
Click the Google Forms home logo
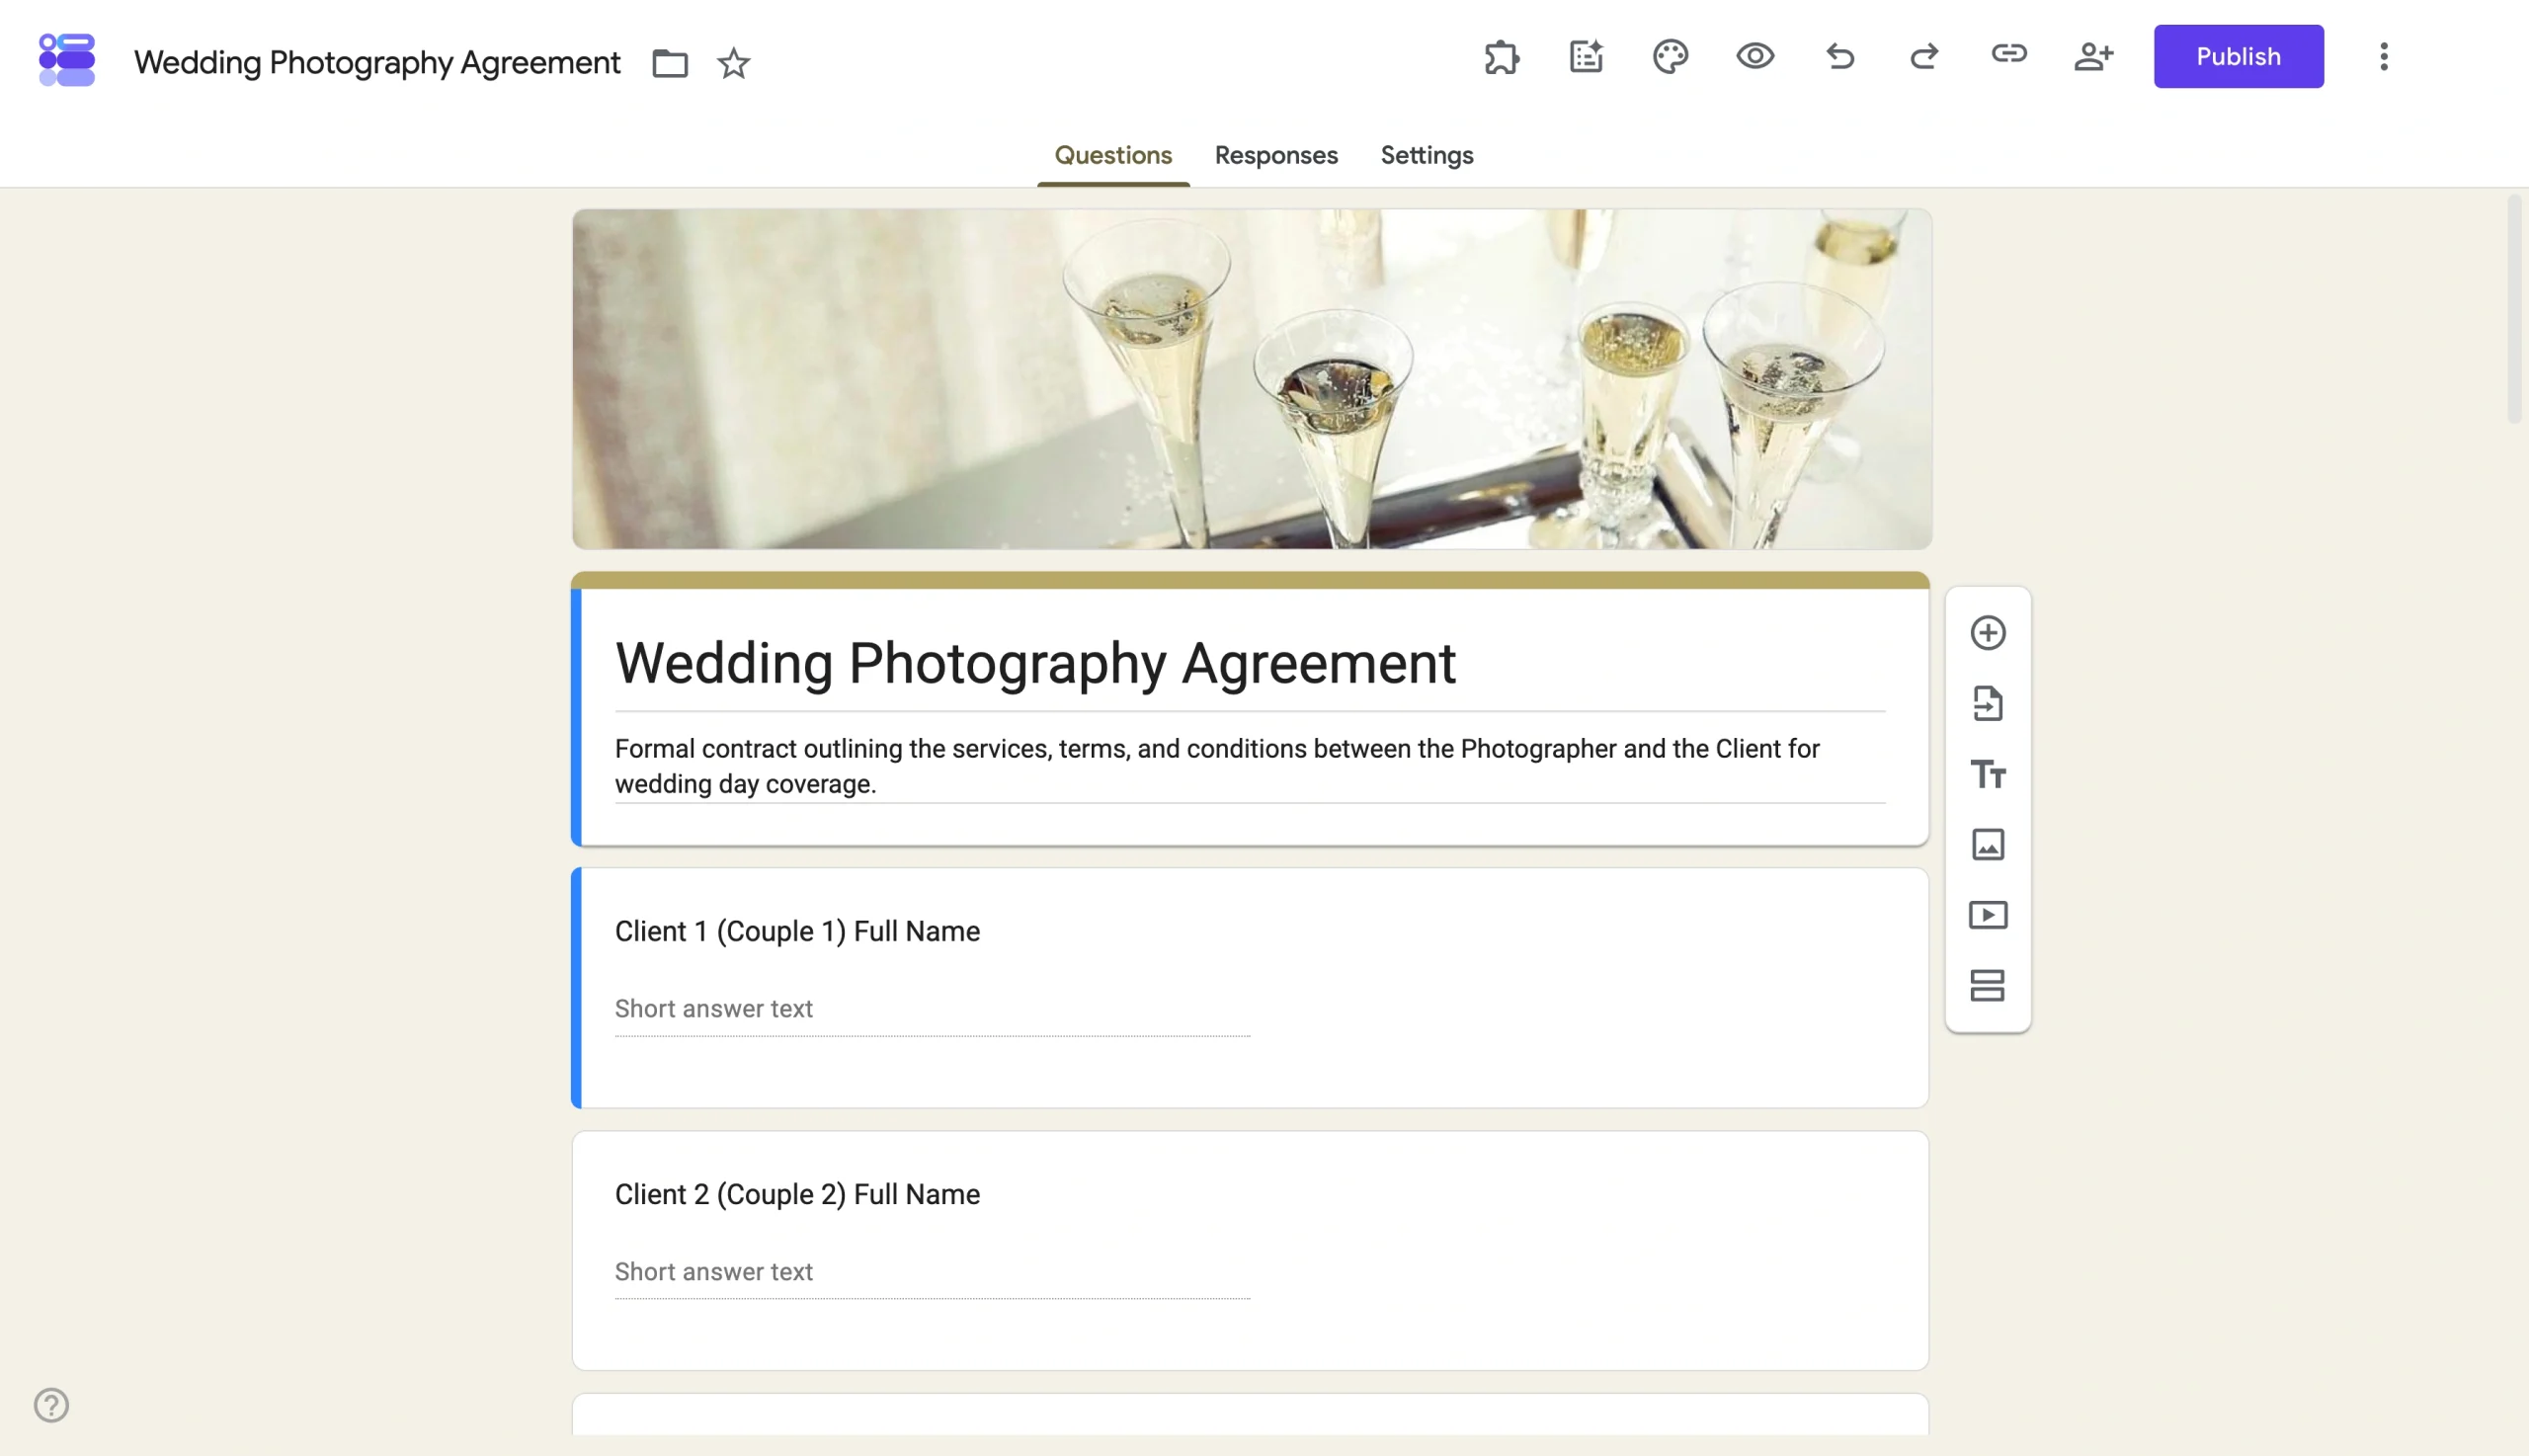(x=66, y=60)
